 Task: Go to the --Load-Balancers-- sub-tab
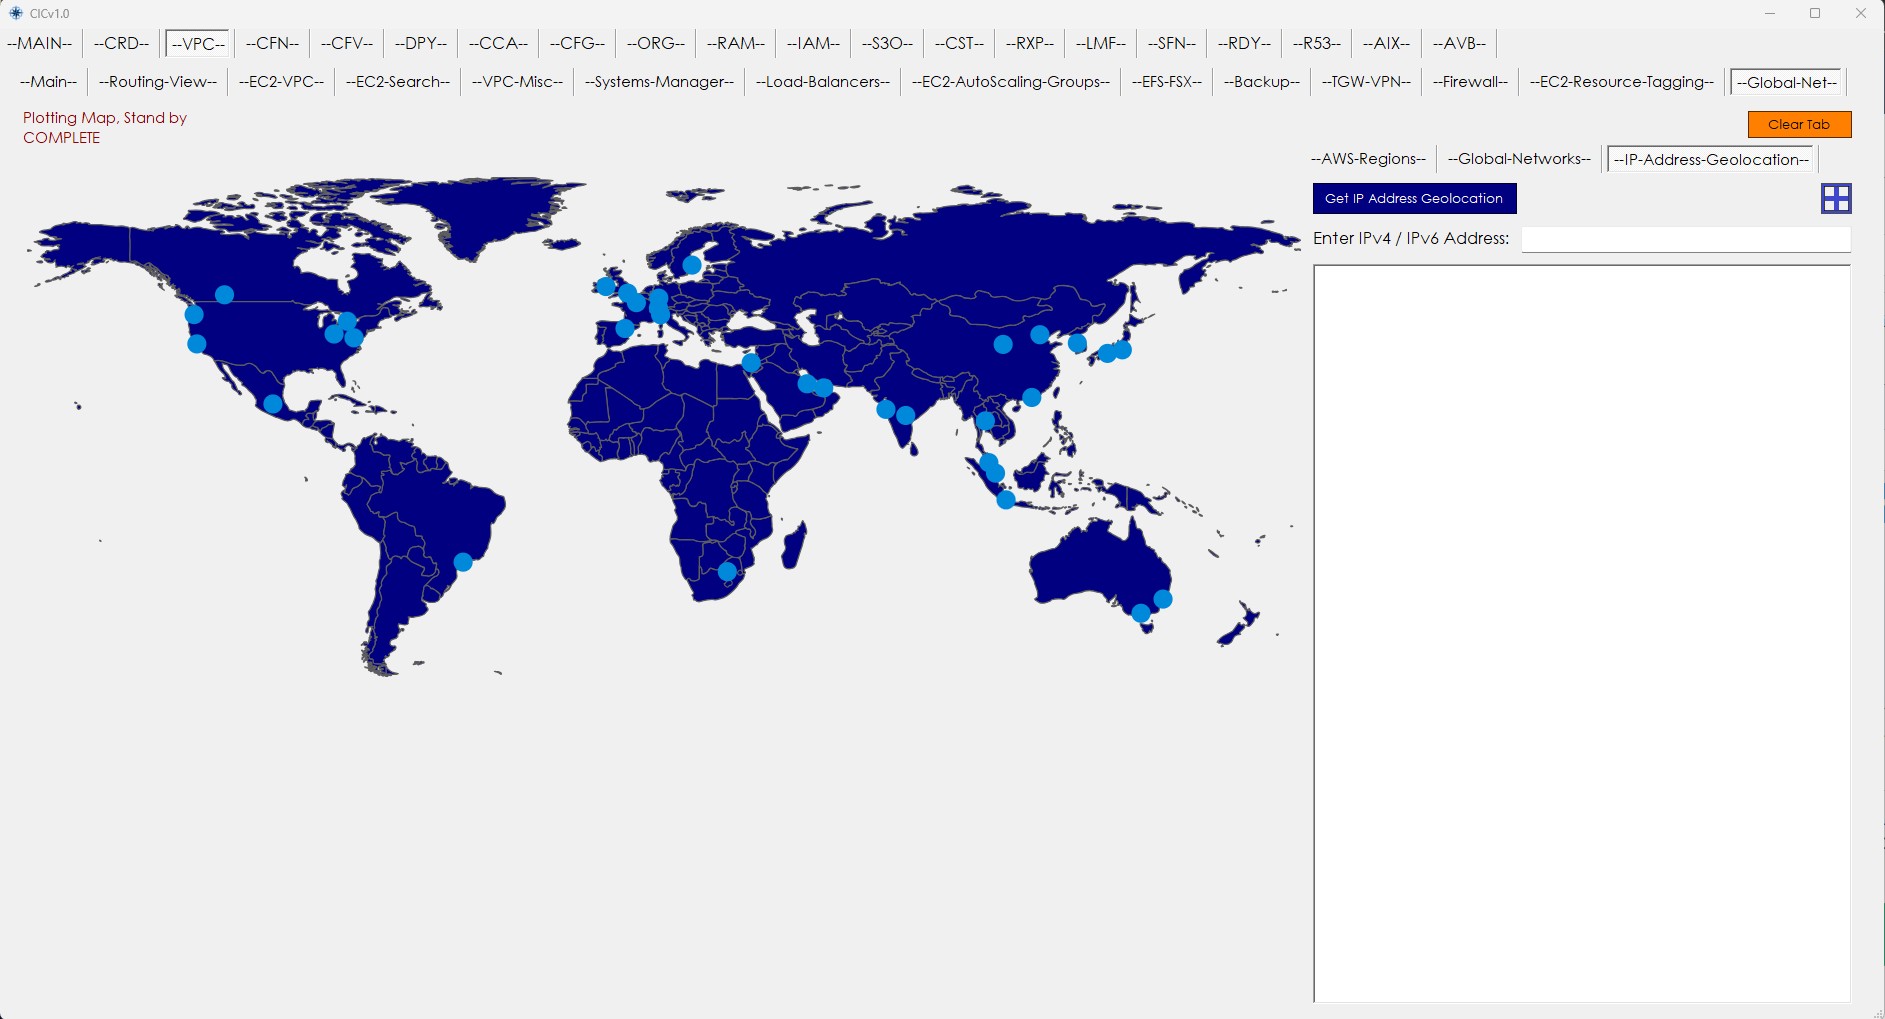(x=822, y=82)
